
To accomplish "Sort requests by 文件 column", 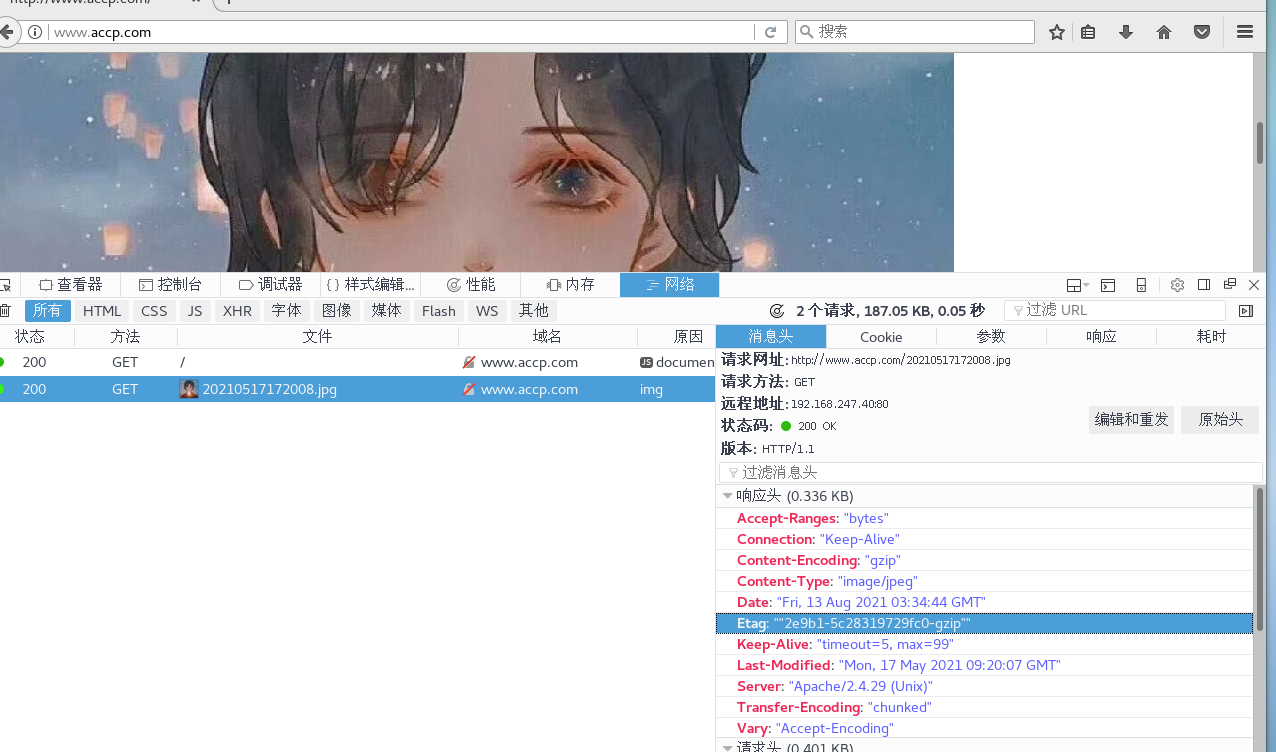I will click(317, 337).
